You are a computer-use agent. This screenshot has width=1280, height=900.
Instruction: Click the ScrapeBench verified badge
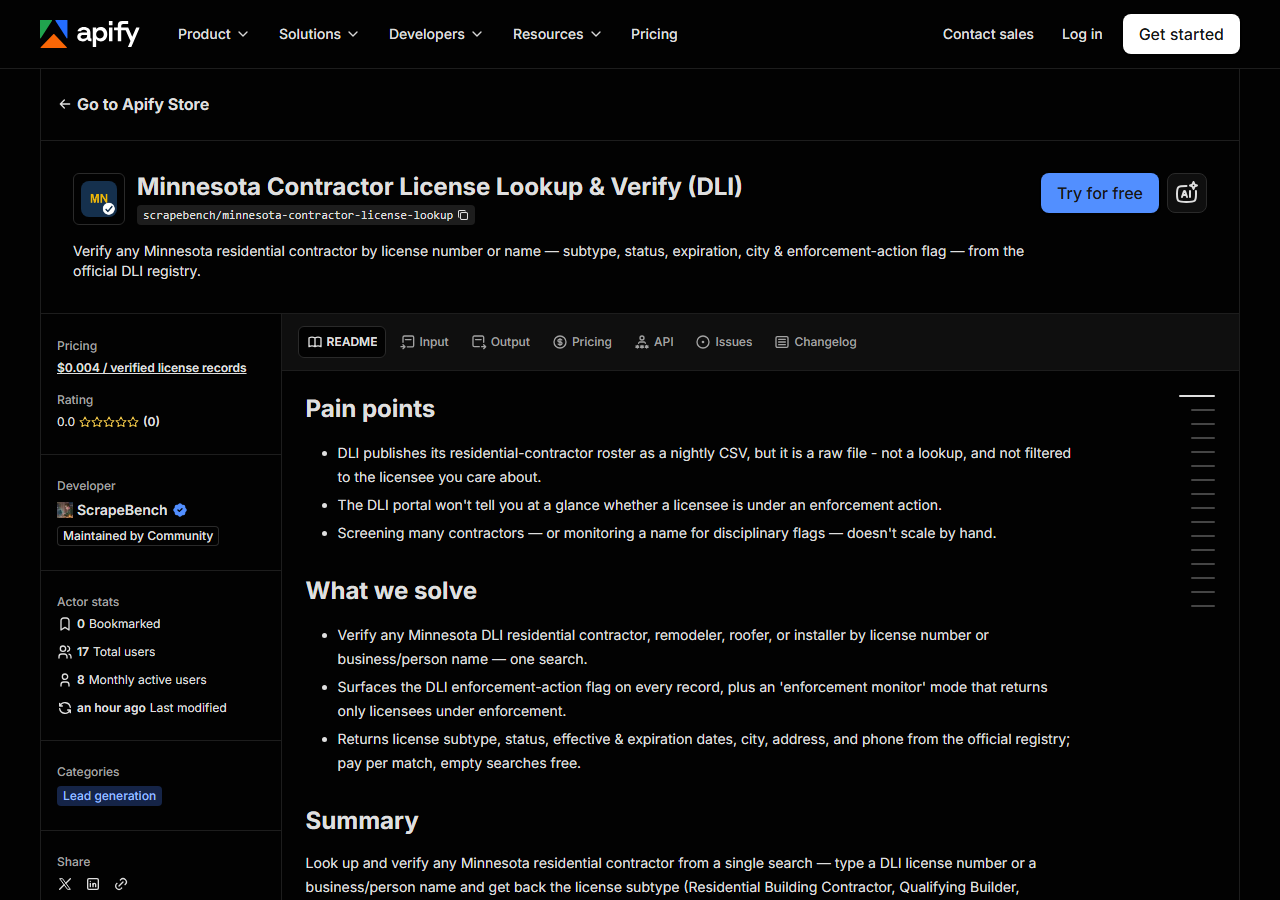(x=180, y=510)
